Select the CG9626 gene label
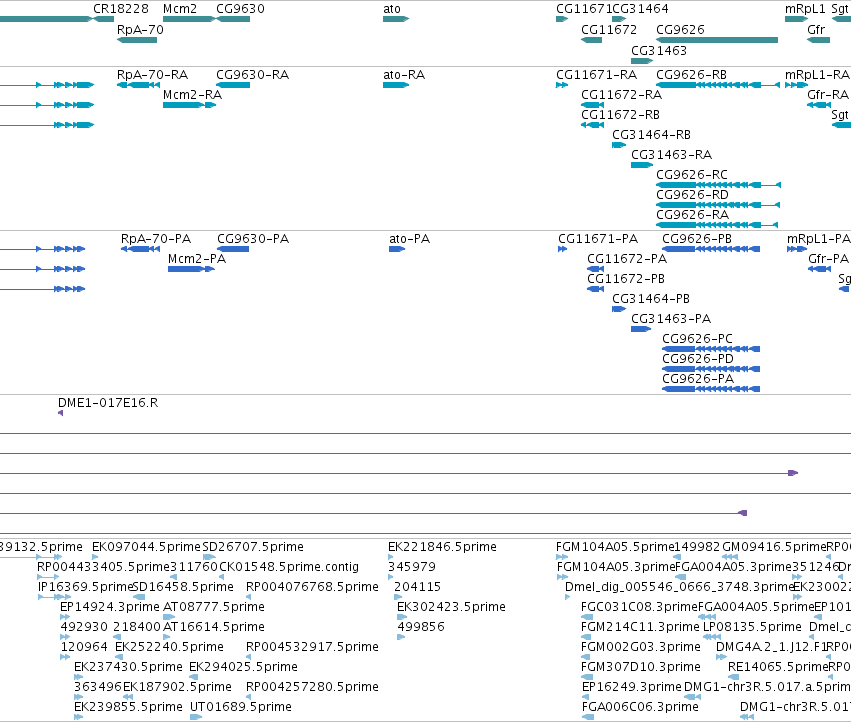 coord(680,29)
